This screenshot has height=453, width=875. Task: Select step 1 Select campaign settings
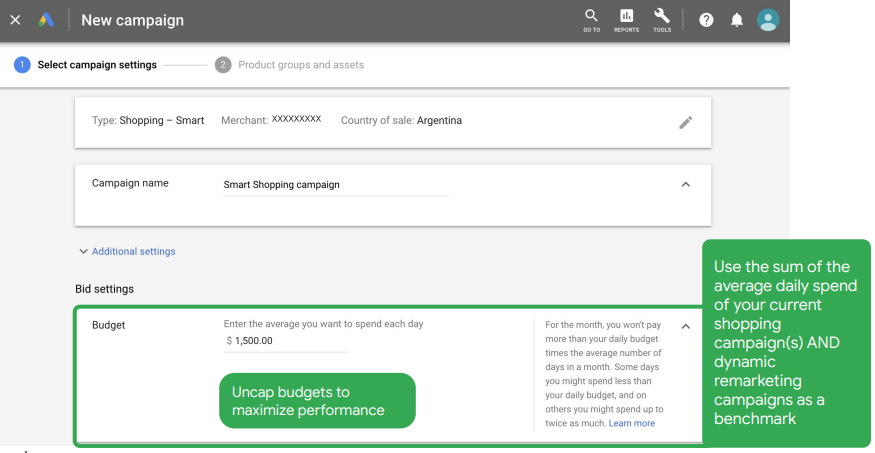pyautogui.click(x=85, y=65)
